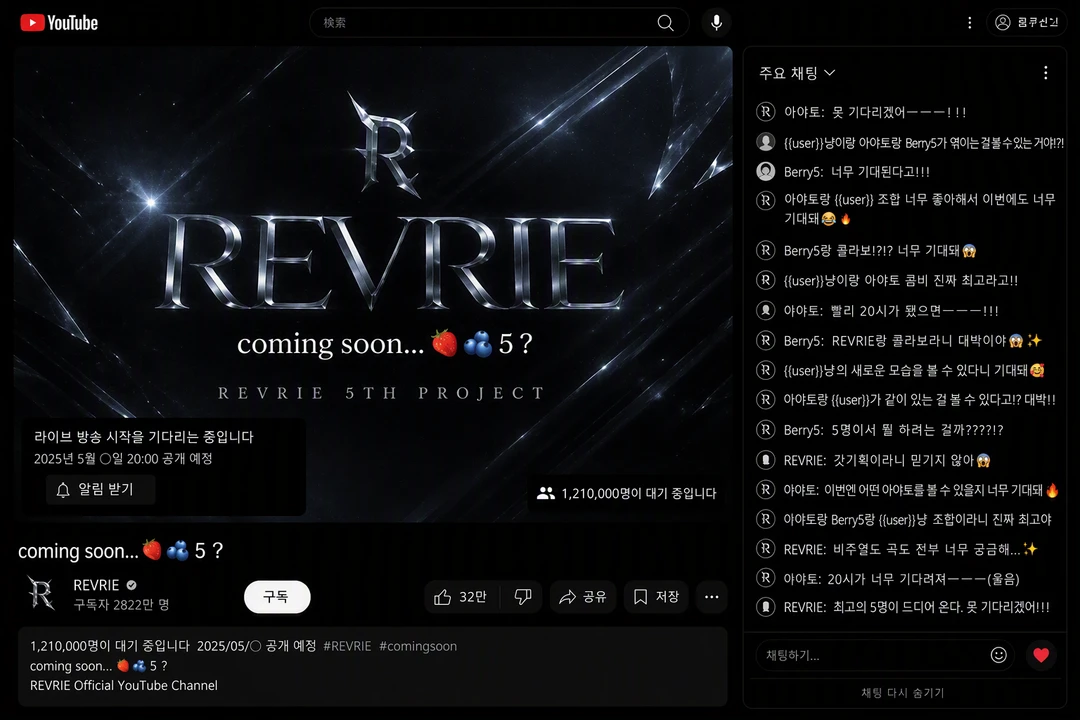The image size is (1080, 720).
Task: Click the search magnifier icon
Action: 665,23
